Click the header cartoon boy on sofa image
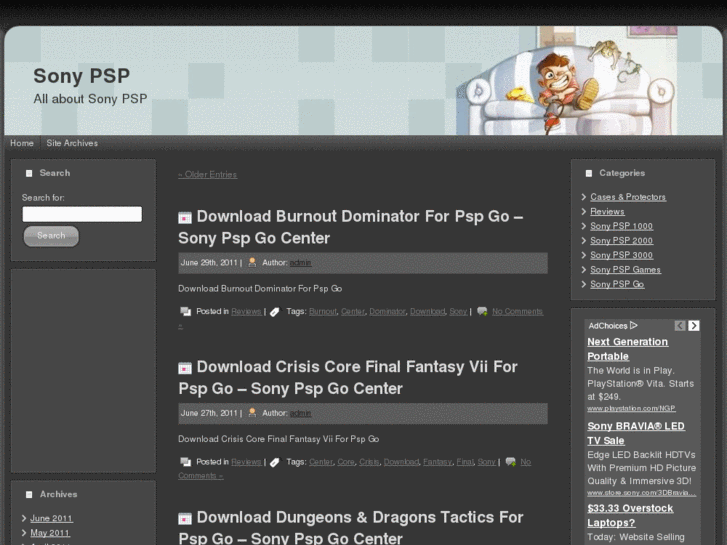727x545 pixels. (x=568, y=81)
